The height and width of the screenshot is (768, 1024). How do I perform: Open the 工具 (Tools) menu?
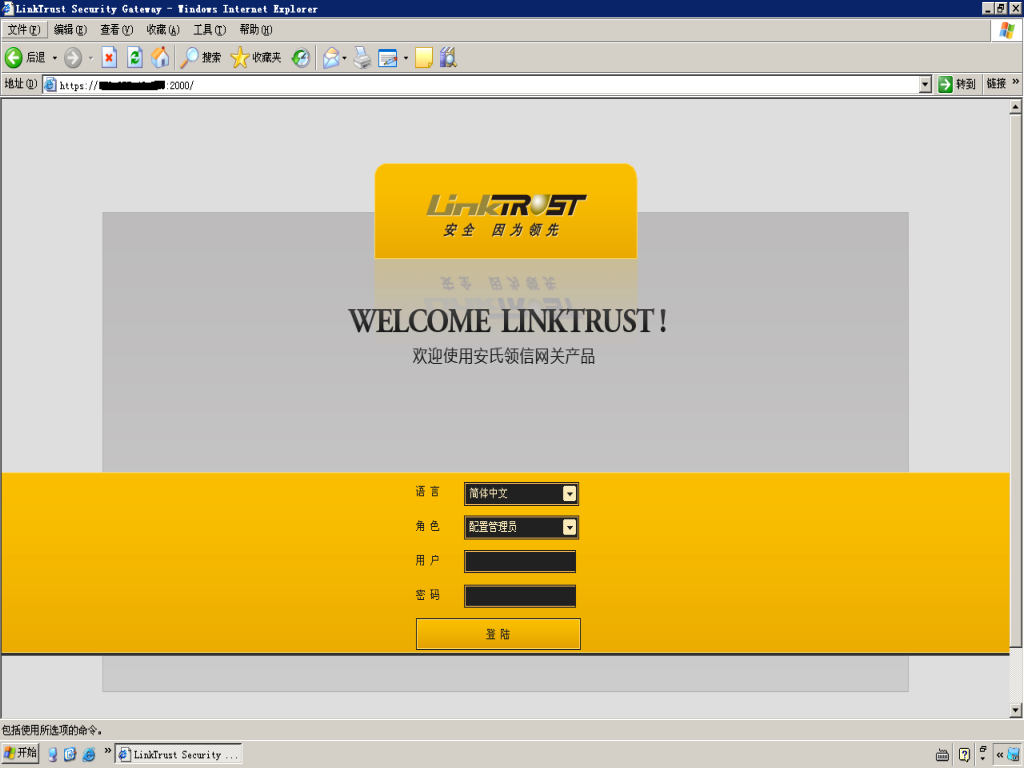209,30
